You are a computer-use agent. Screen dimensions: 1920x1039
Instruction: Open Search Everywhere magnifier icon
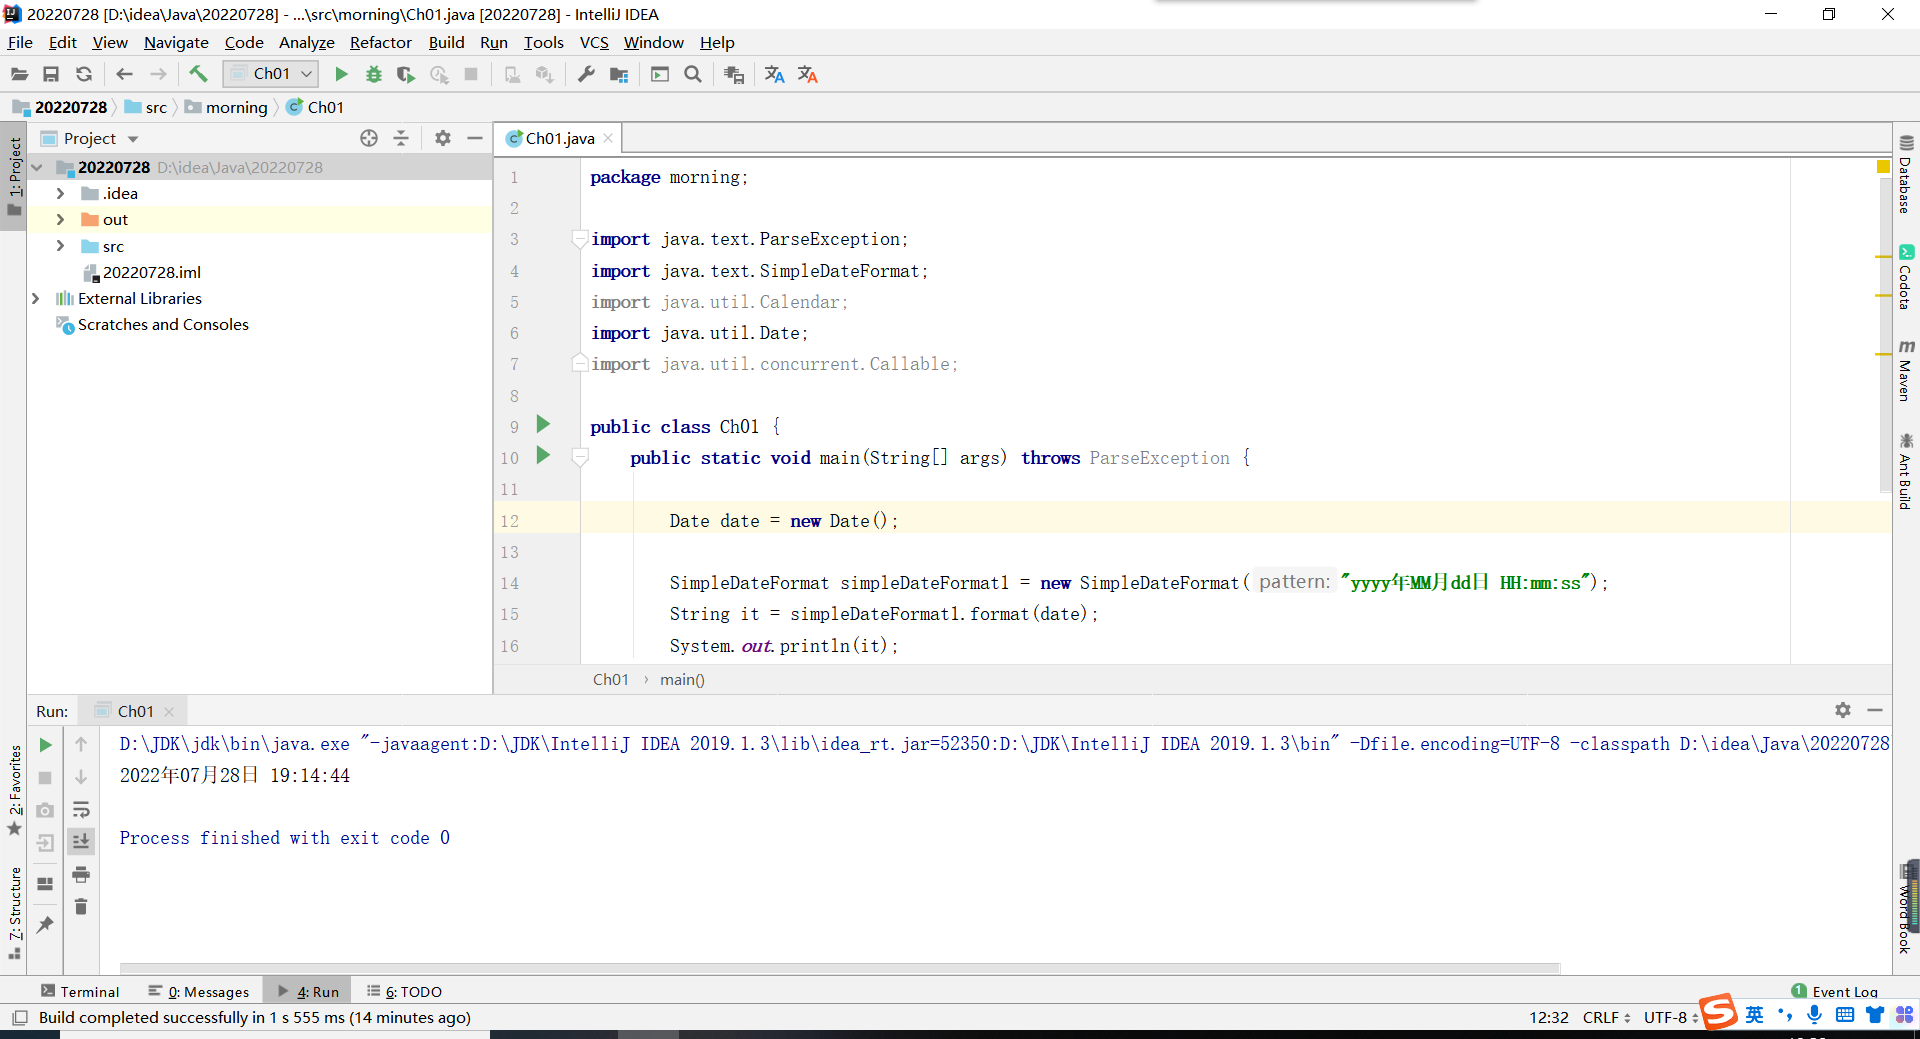coord(692,74)
